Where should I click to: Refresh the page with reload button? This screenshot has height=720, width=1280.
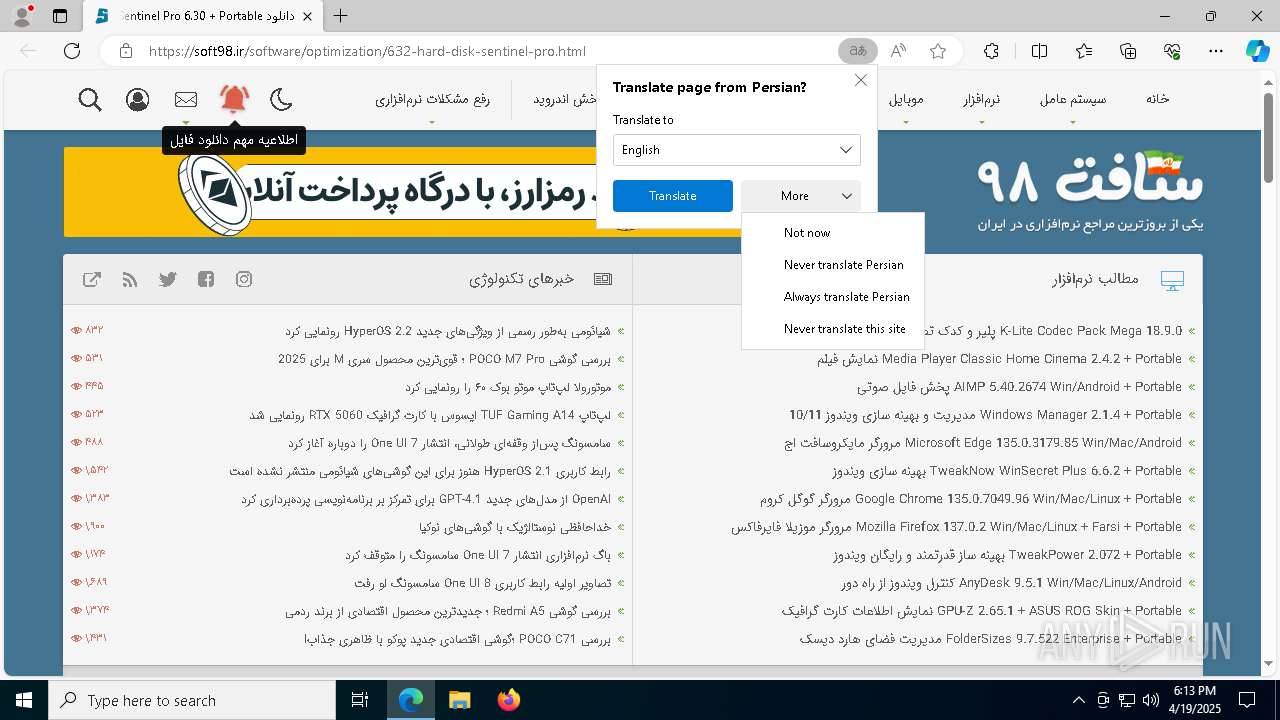72,51
